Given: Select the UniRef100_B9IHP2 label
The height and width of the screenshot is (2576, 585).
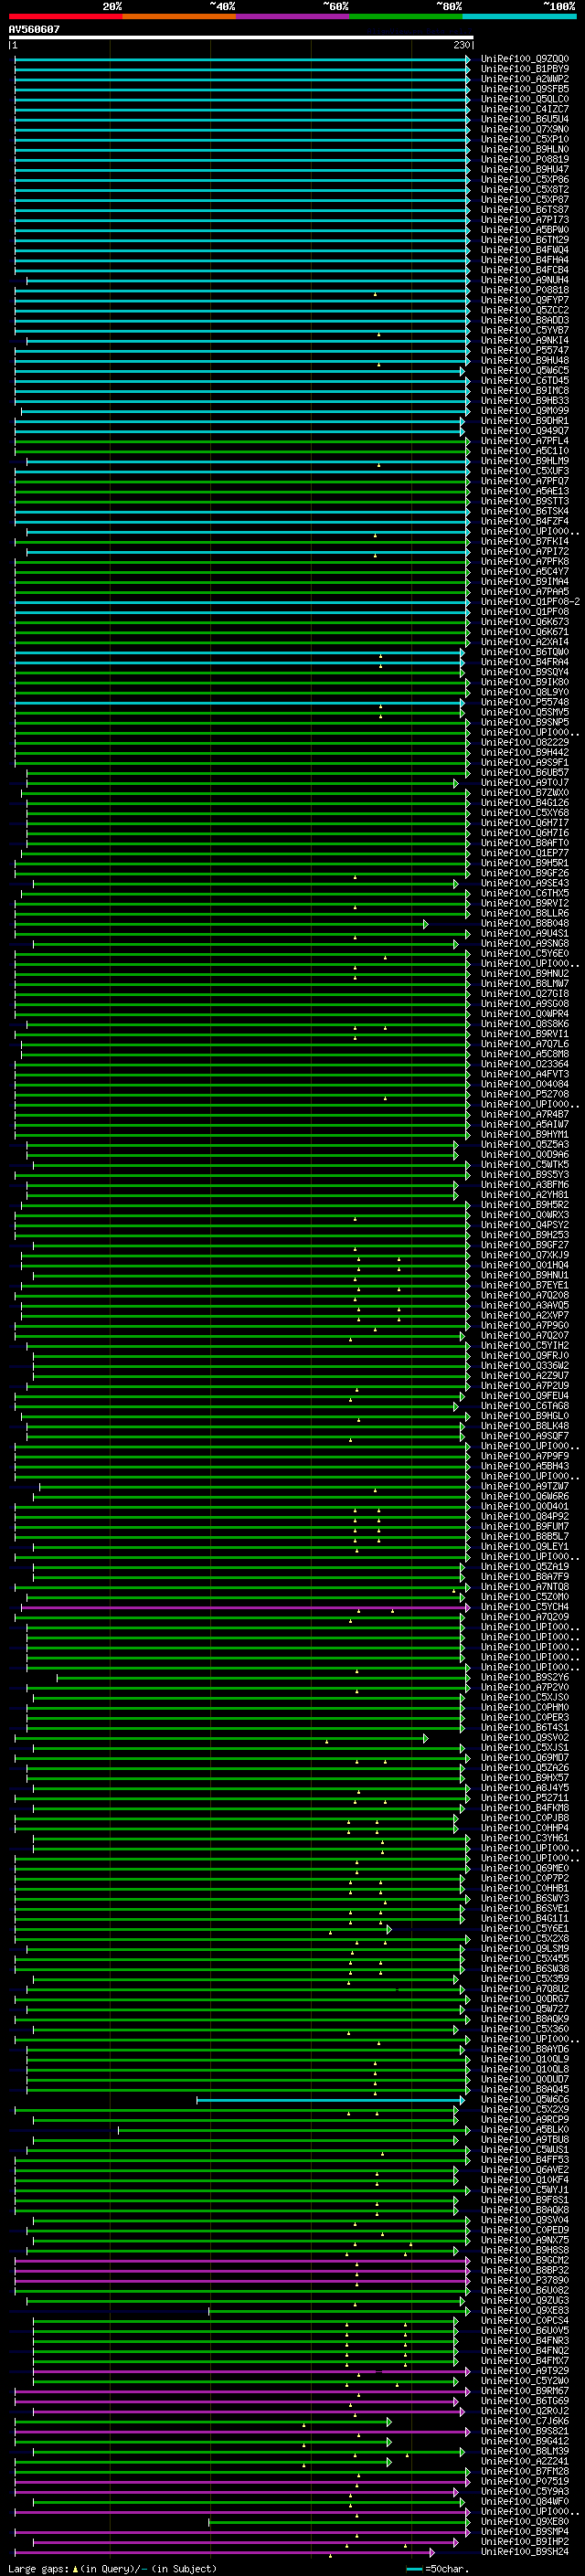Looking at the screenshot, I should [525, 2540].
